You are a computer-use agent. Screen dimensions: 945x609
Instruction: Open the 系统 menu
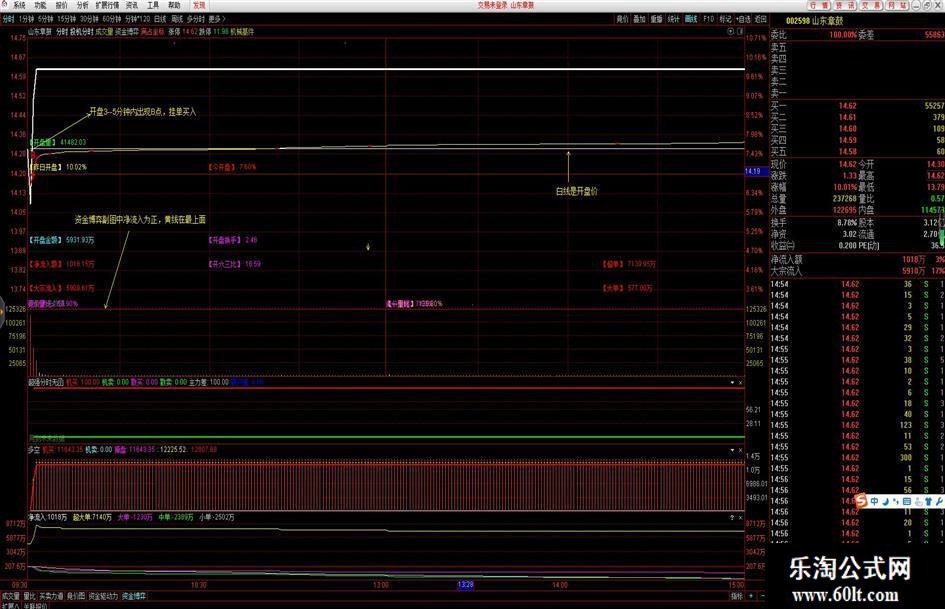(x=19, y=5)
